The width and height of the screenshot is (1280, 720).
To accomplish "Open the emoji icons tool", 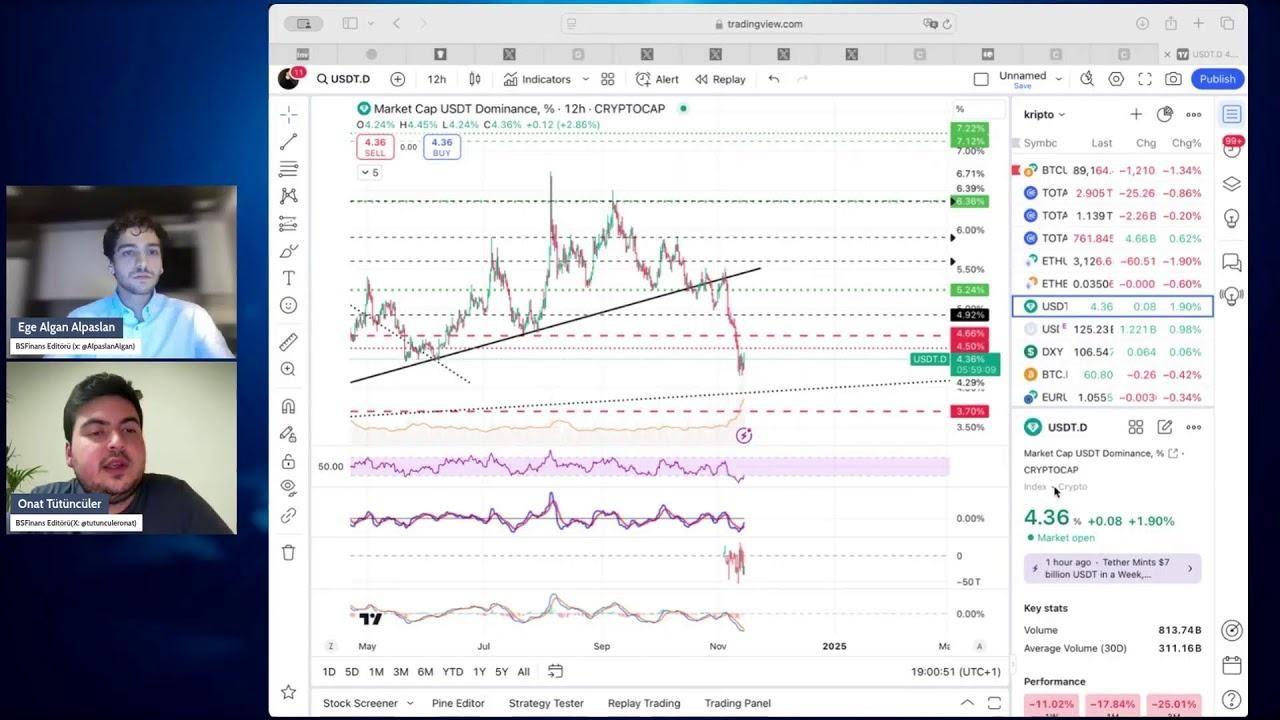I will [x=288, y=305].
